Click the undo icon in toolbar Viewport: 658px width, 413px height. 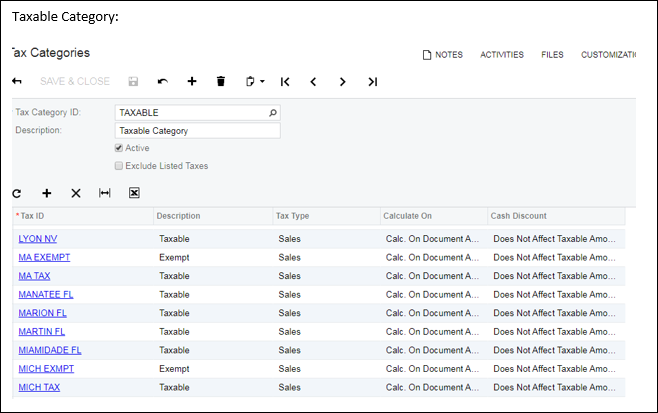(163, 81)
